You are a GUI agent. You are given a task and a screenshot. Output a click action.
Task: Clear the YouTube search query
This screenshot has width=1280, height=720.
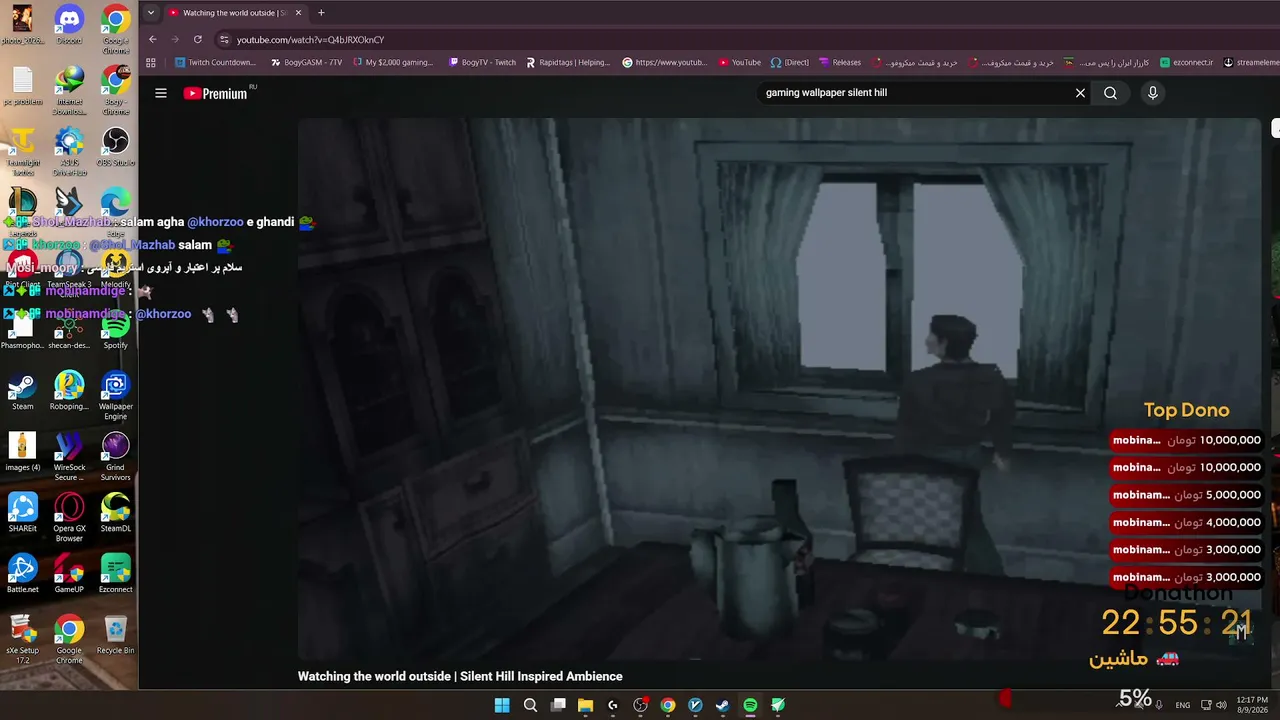(x=1080, y=93)
